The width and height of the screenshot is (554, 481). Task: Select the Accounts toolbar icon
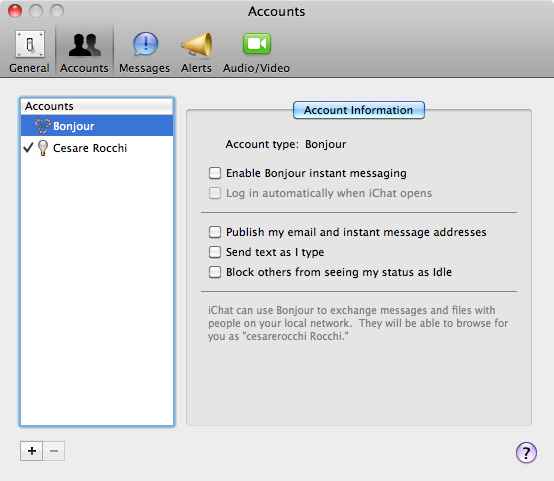click(x=84, y=52)
